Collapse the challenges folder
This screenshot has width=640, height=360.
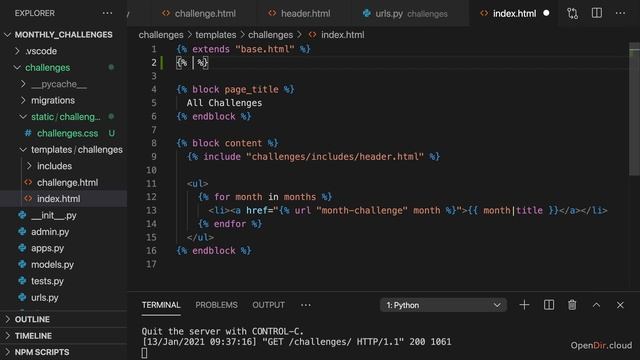63,67
